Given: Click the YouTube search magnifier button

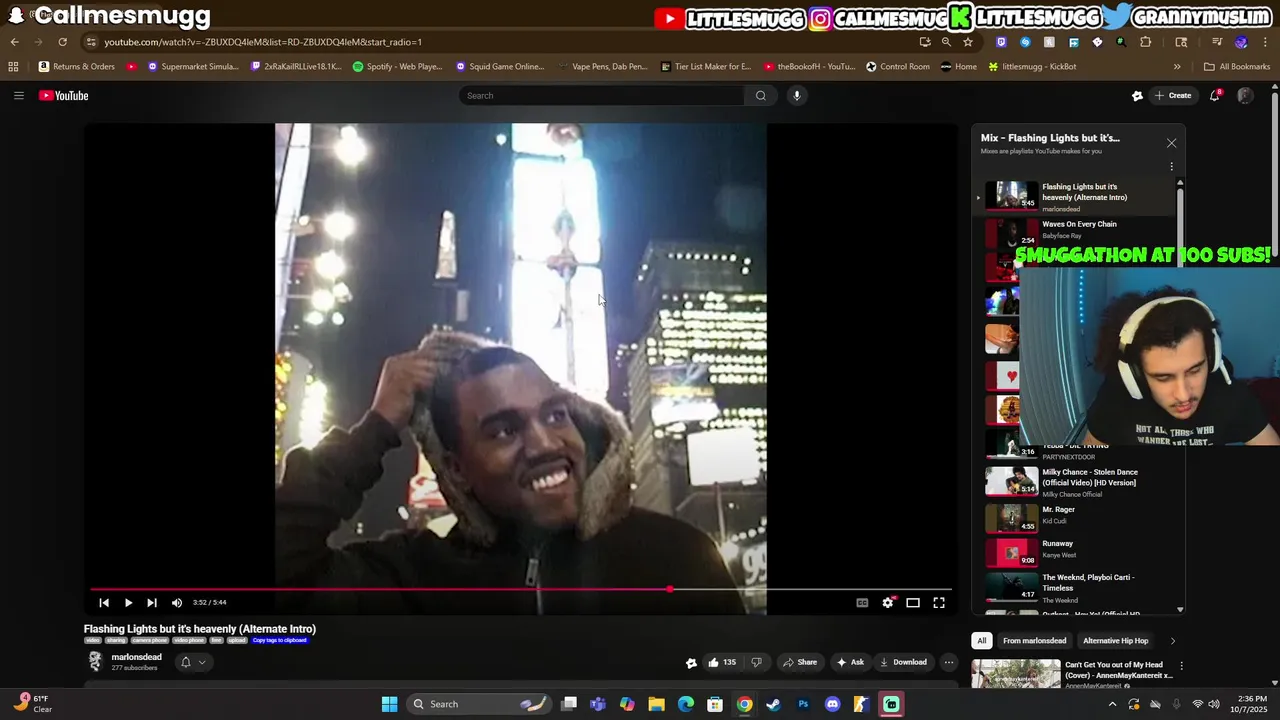Looking at the screenshot, I should tap(760, 96).
